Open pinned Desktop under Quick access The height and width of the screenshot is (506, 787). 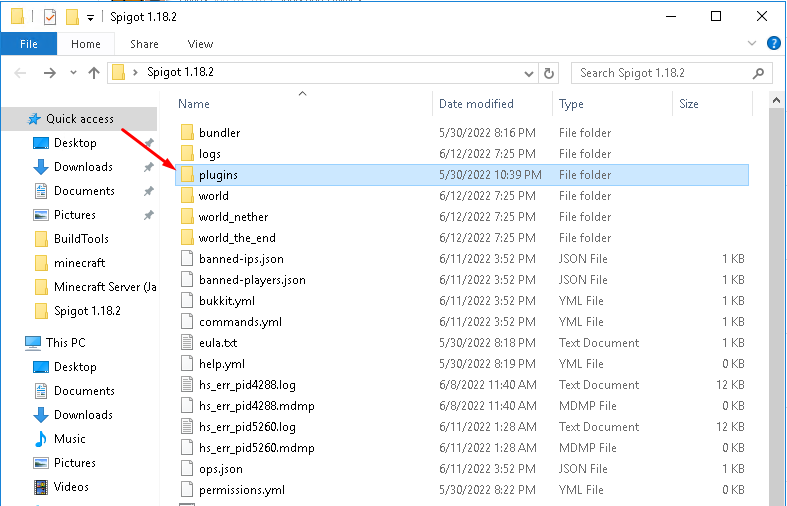coord(75,143)
